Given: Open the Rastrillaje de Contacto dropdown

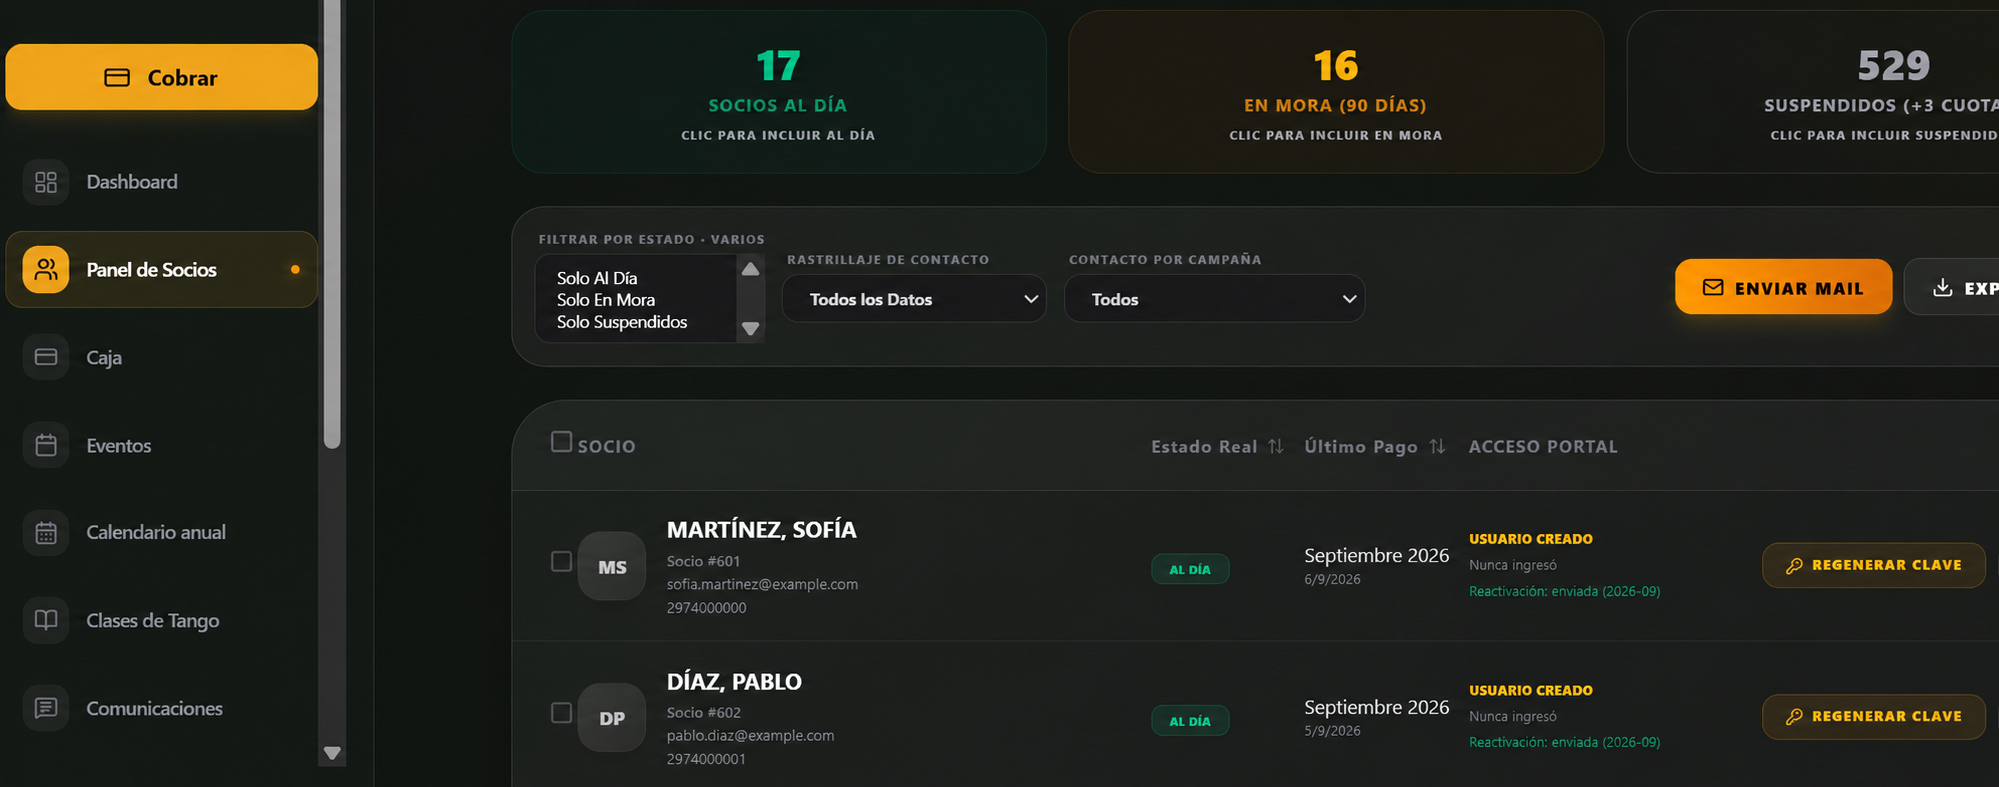Looking at the screenshot, I should point(914,299).
